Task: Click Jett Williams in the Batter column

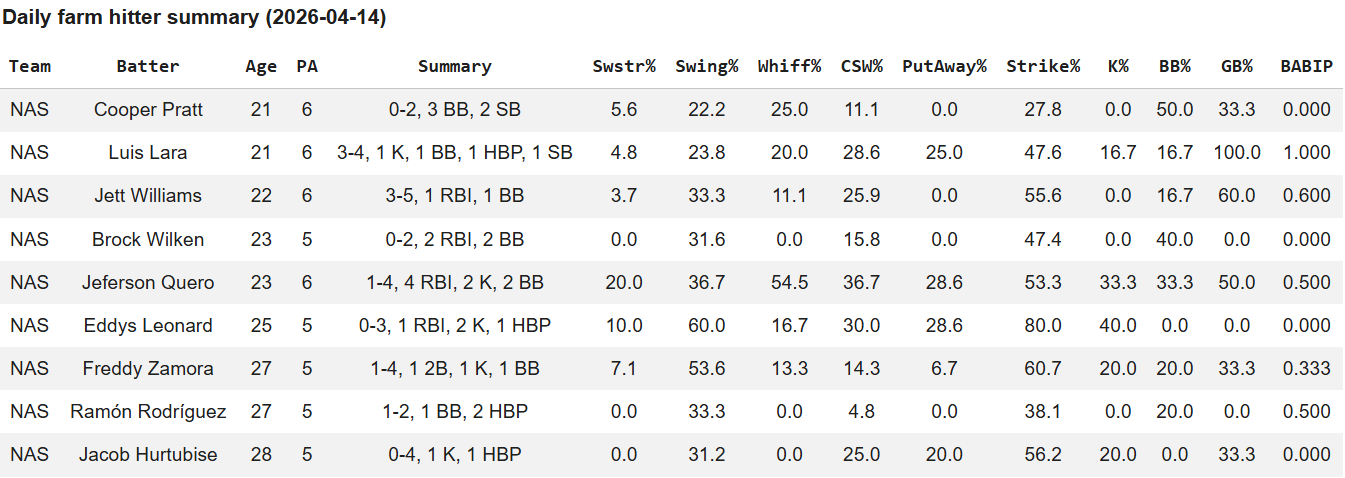Action: (148, 196)
